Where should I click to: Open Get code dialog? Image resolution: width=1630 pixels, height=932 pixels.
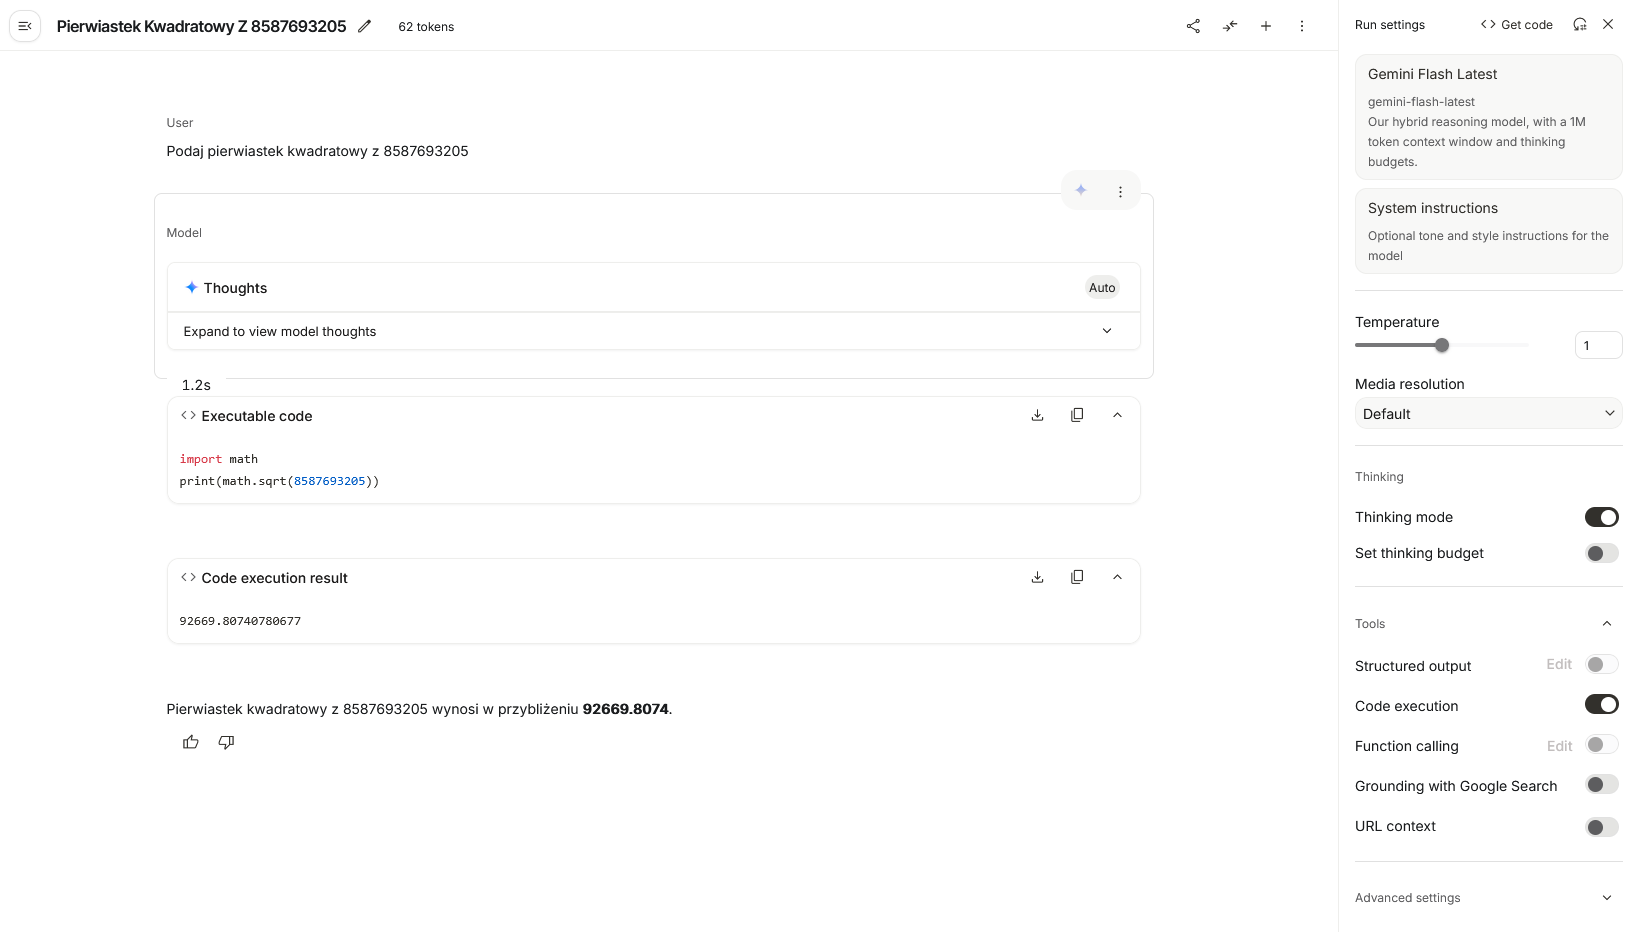1516,24
